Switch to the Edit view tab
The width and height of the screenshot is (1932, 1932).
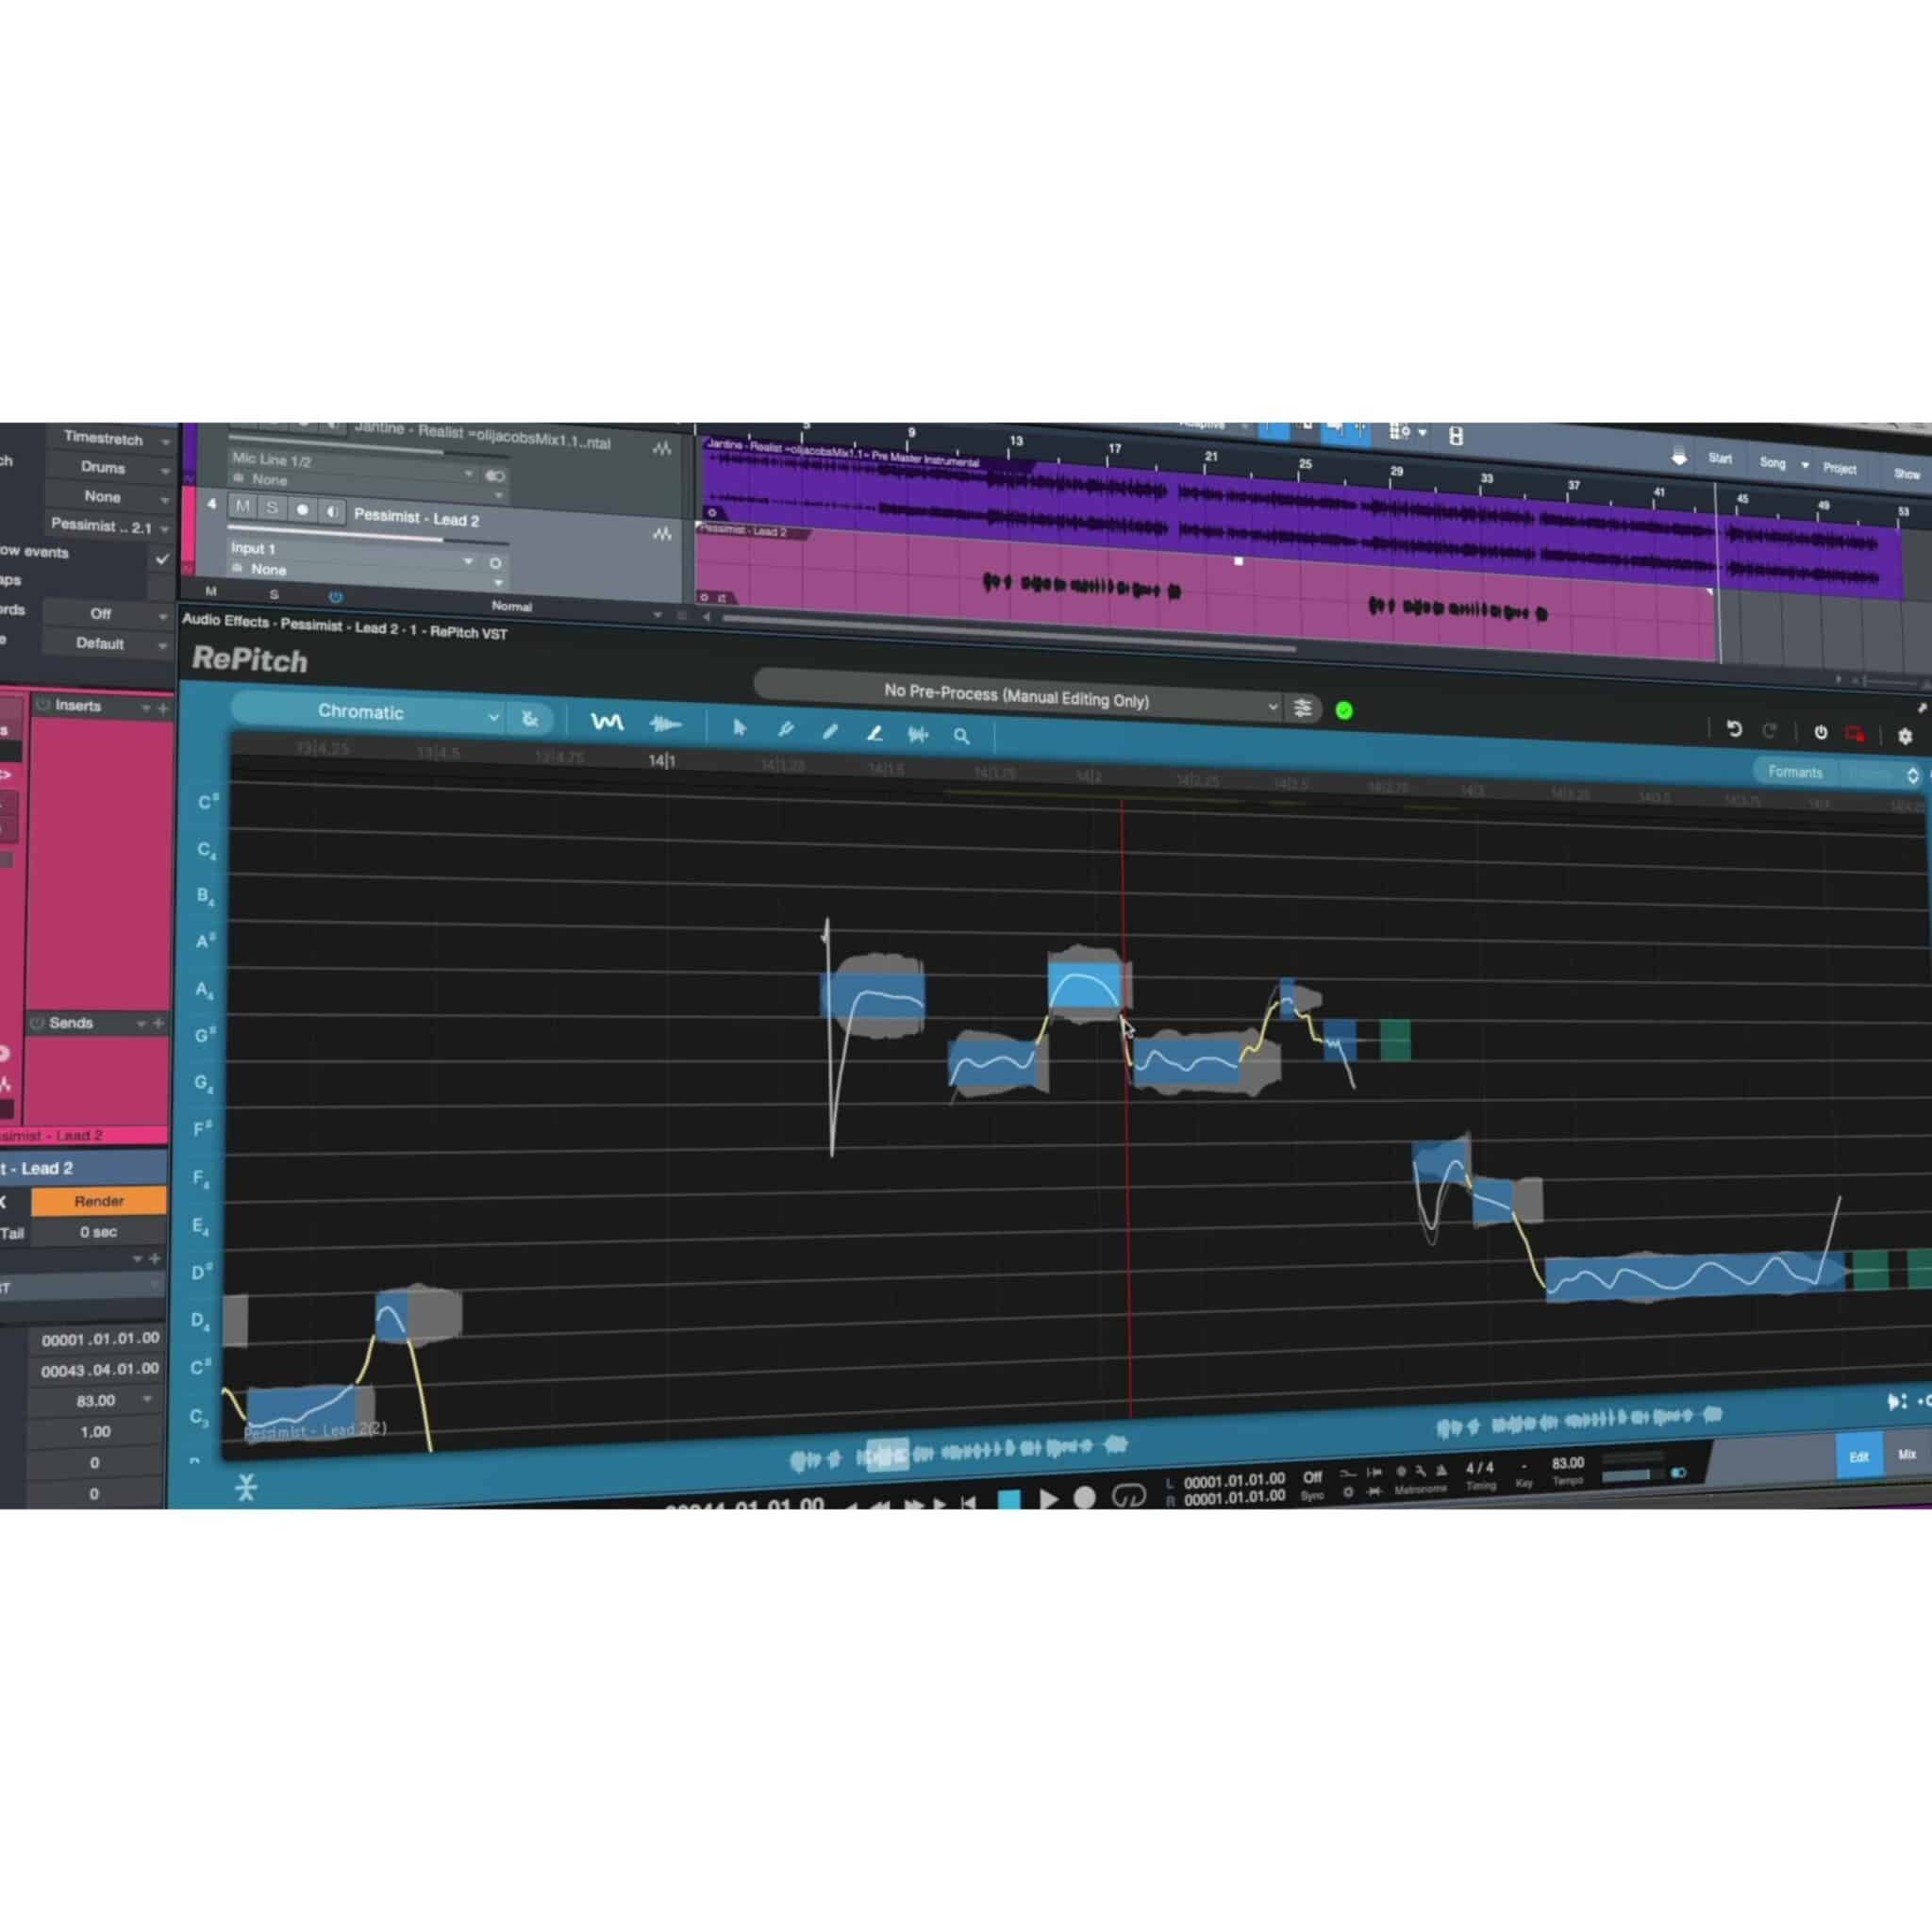[x=1858, y=1457]
